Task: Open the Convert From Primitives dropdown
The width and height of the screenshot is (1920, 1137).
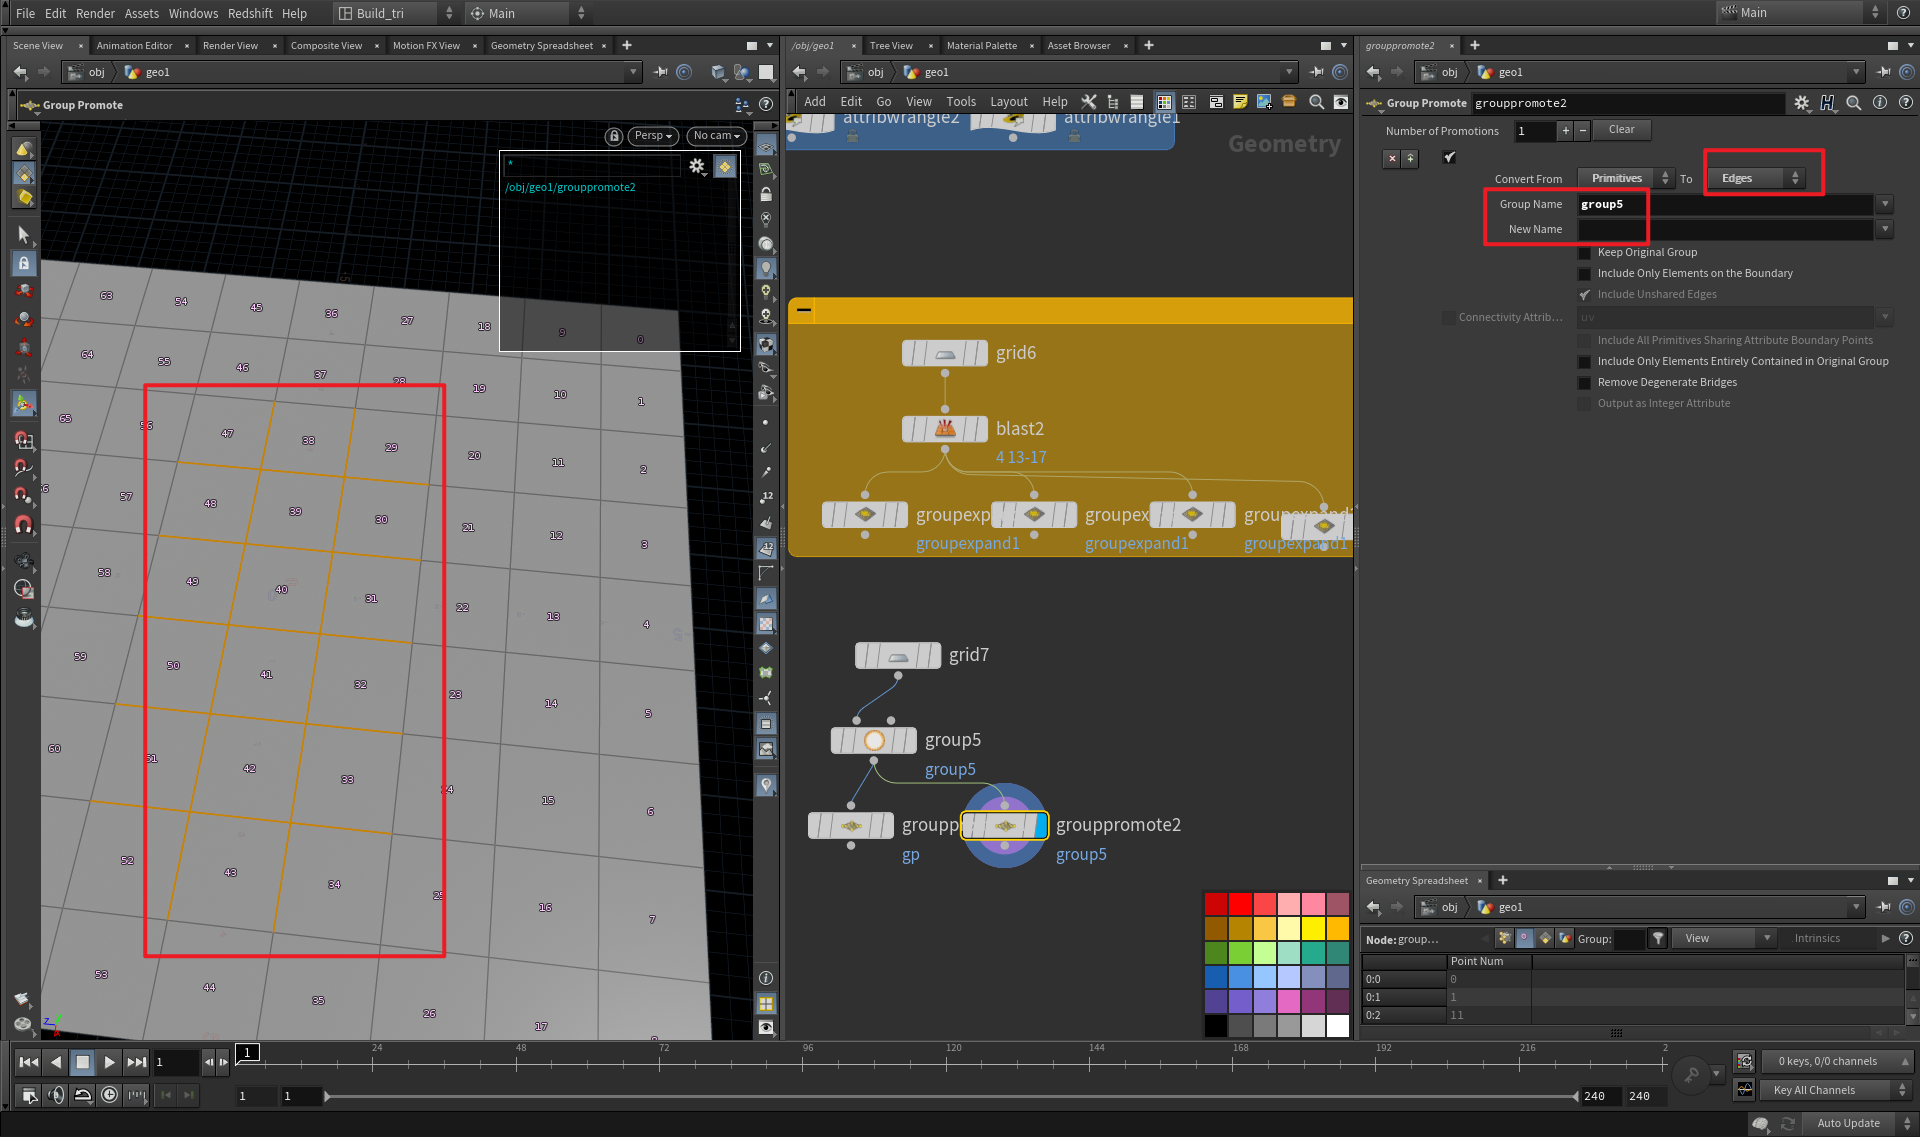Action: pos(1624,178)
